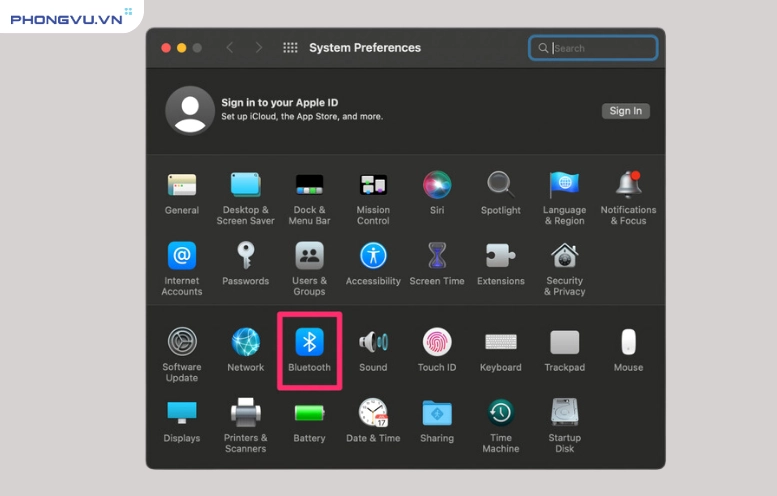
Task: Click the Apple ID avatar picture
Action: [190, 110]
